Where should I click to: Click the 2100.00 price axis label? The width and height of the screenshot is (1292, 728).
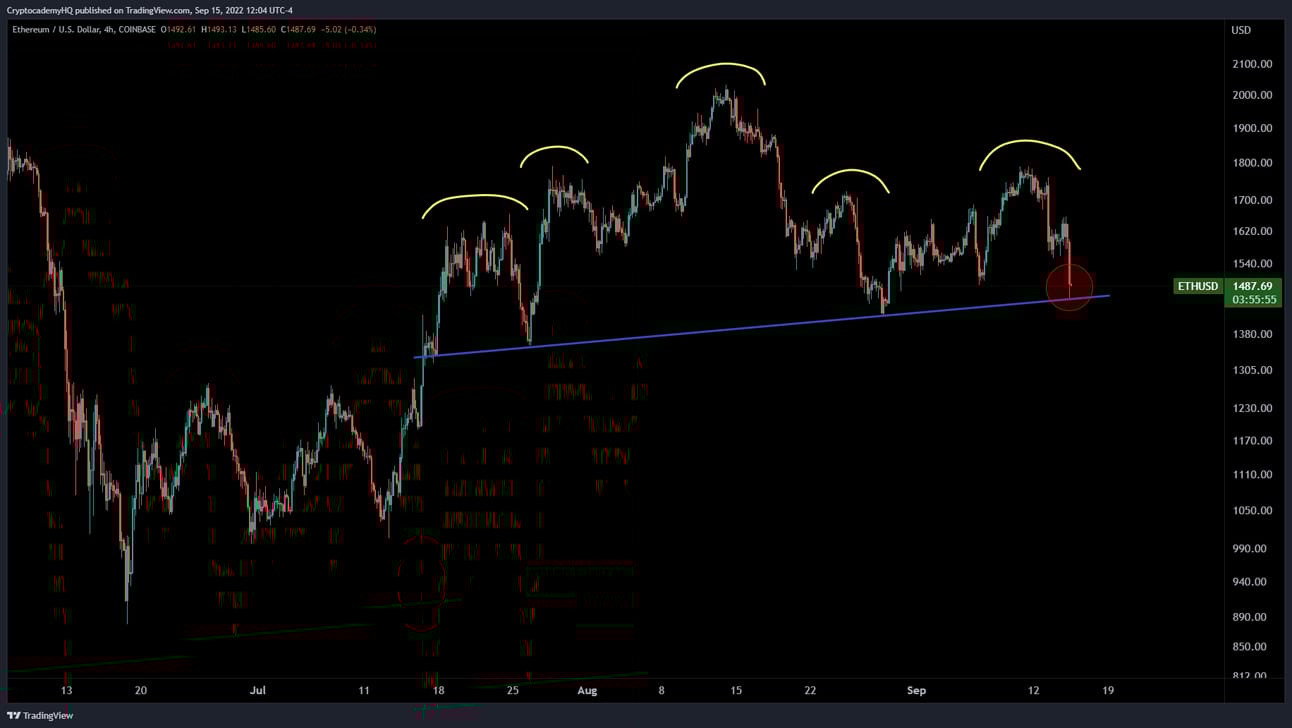pos(1252,64)
